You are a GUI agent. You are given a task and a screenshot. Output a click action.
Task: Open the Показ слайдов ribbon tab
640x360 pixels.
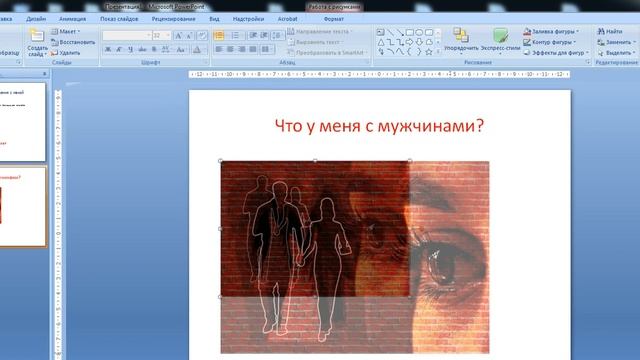point(119,19)
